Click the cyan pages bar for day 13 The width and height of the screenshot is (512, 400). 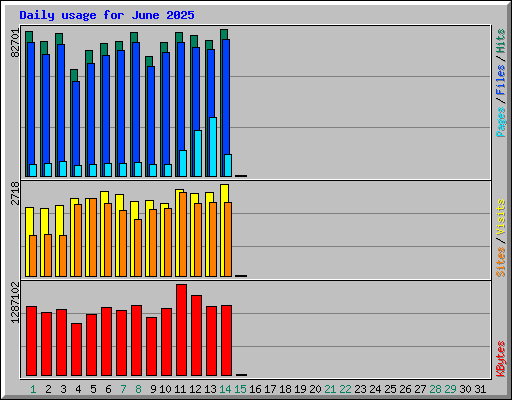213,147
